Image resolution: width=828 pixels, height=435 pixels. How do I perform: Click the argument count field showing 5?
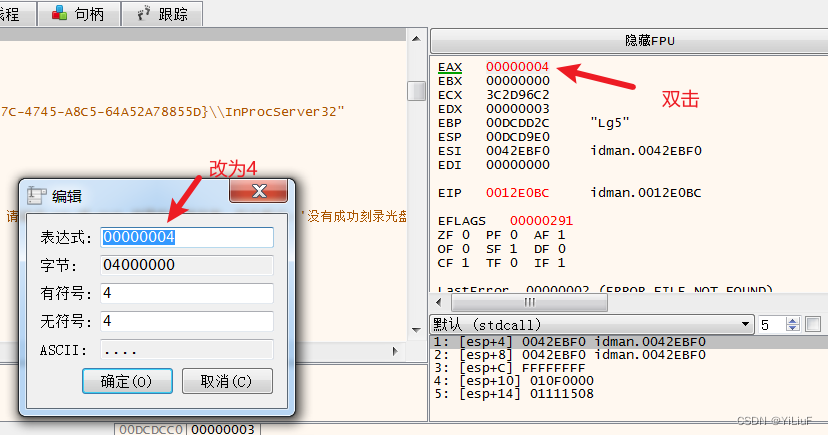[x=772, y=324]
